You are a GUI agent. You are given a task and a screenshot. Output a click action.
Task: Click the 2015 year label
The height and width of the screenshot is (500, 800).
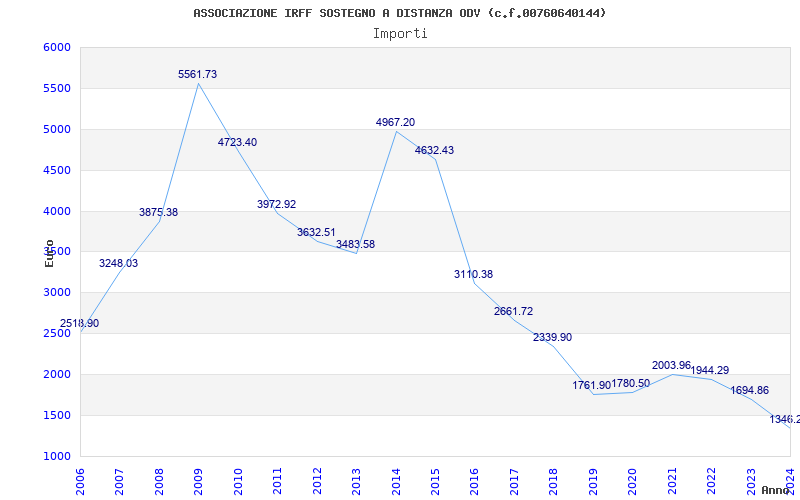(x=435, y=481)
